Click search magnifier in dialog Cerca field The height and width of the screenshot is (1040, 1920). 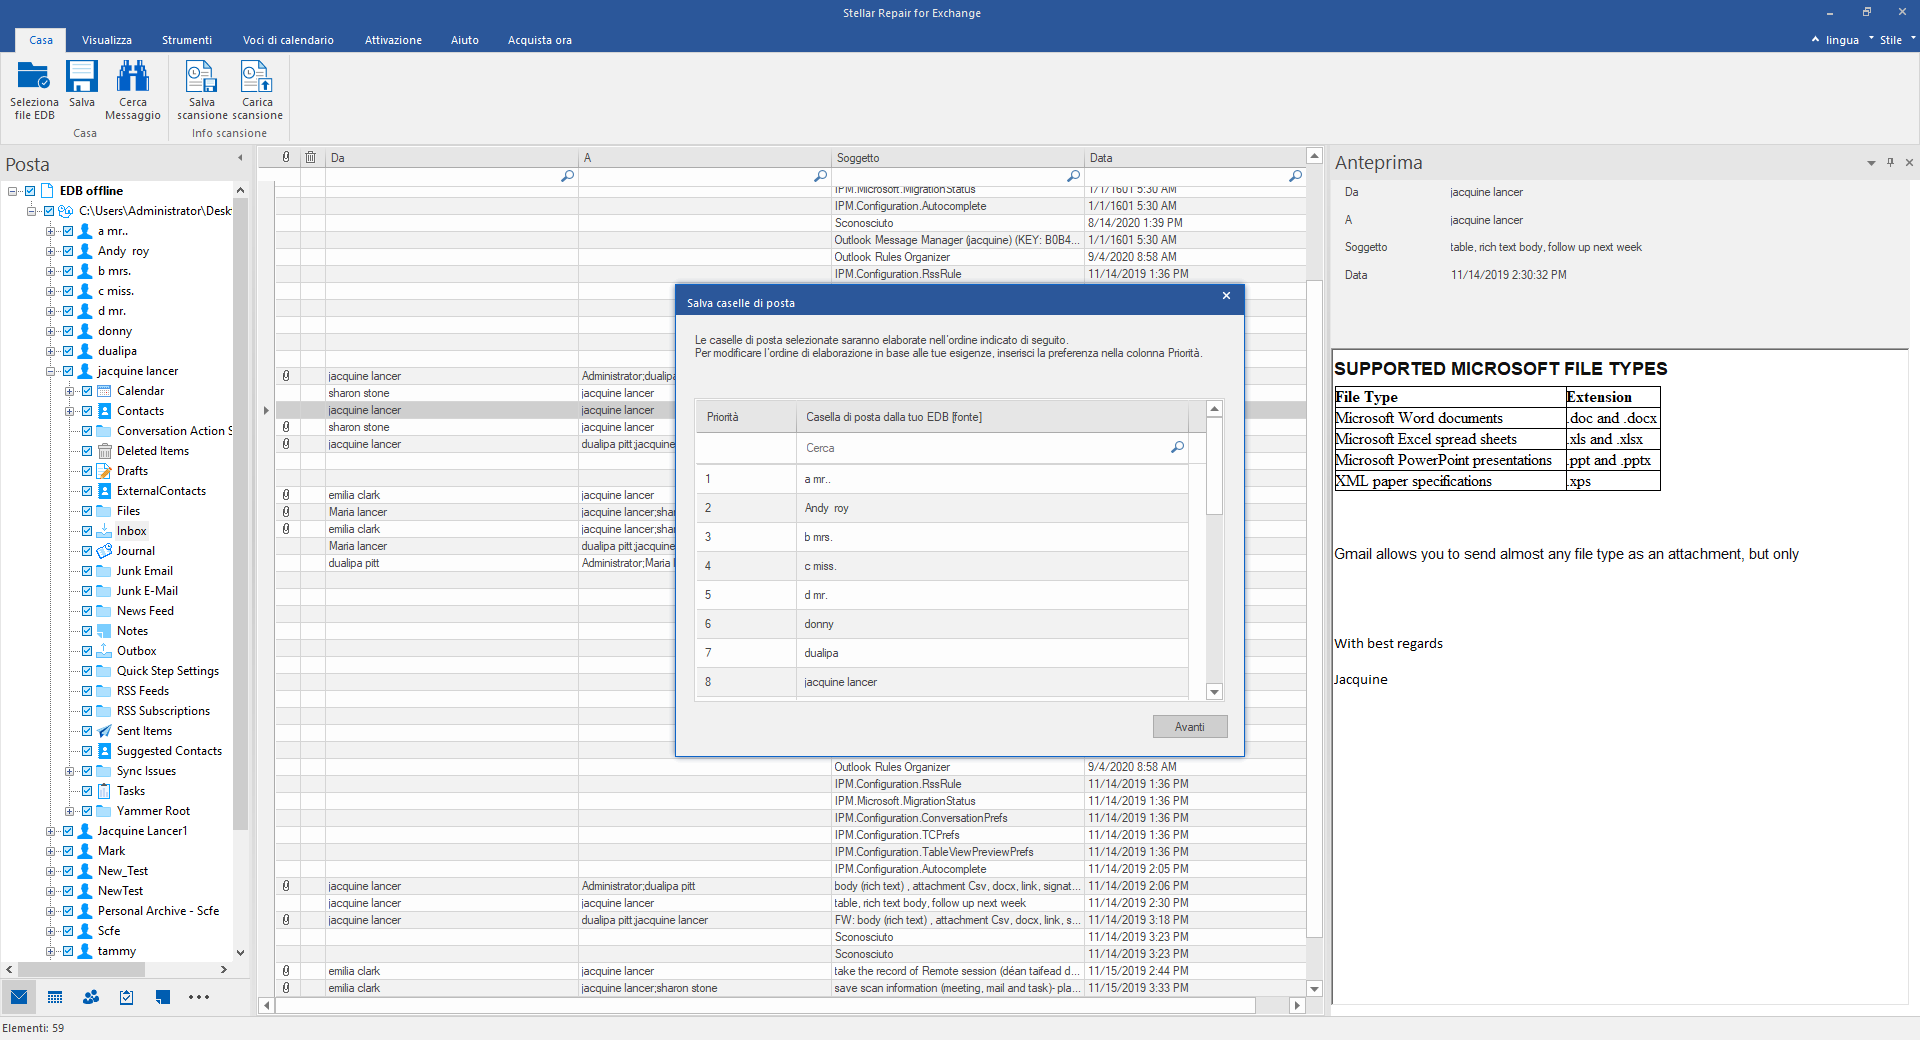tap(1177, 447)
